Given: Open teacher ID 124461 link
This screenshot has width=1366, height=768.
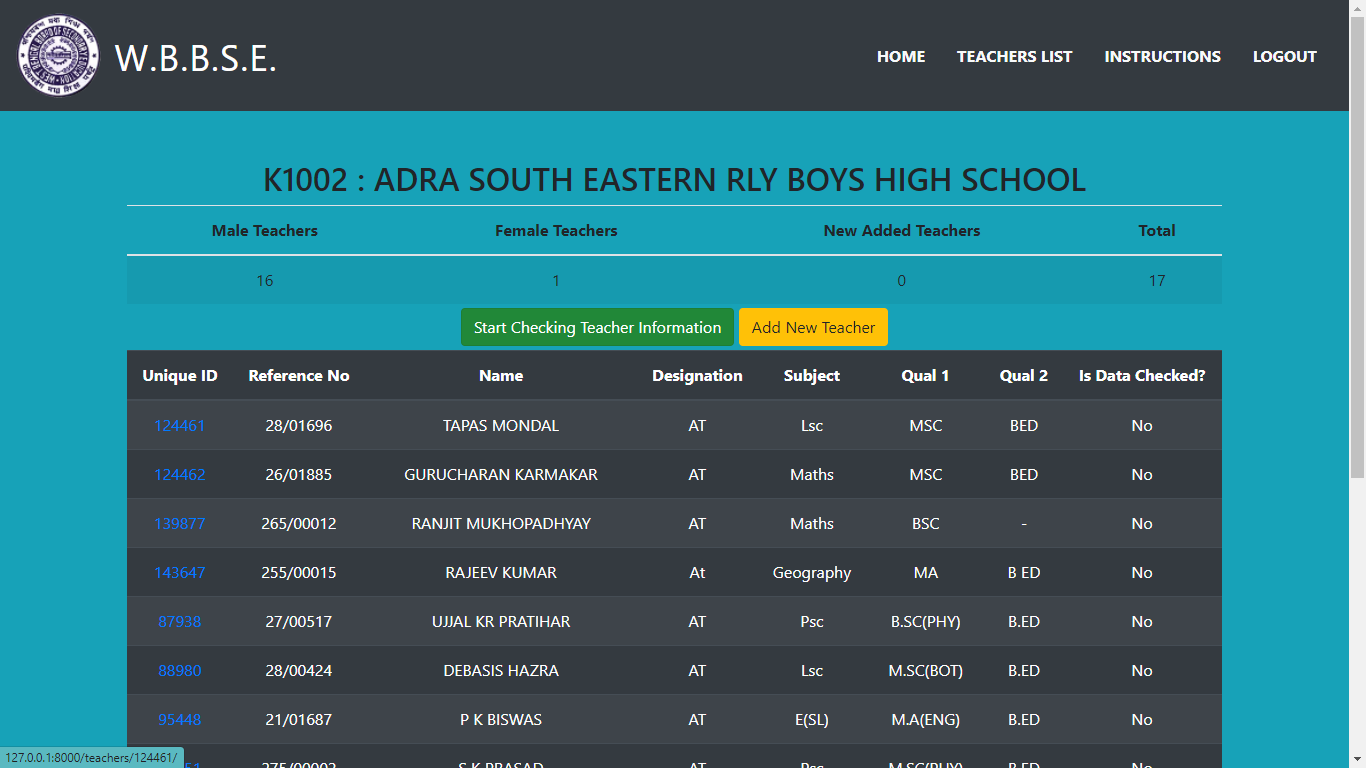Looking at the screenshot, I should click(179, 426).
